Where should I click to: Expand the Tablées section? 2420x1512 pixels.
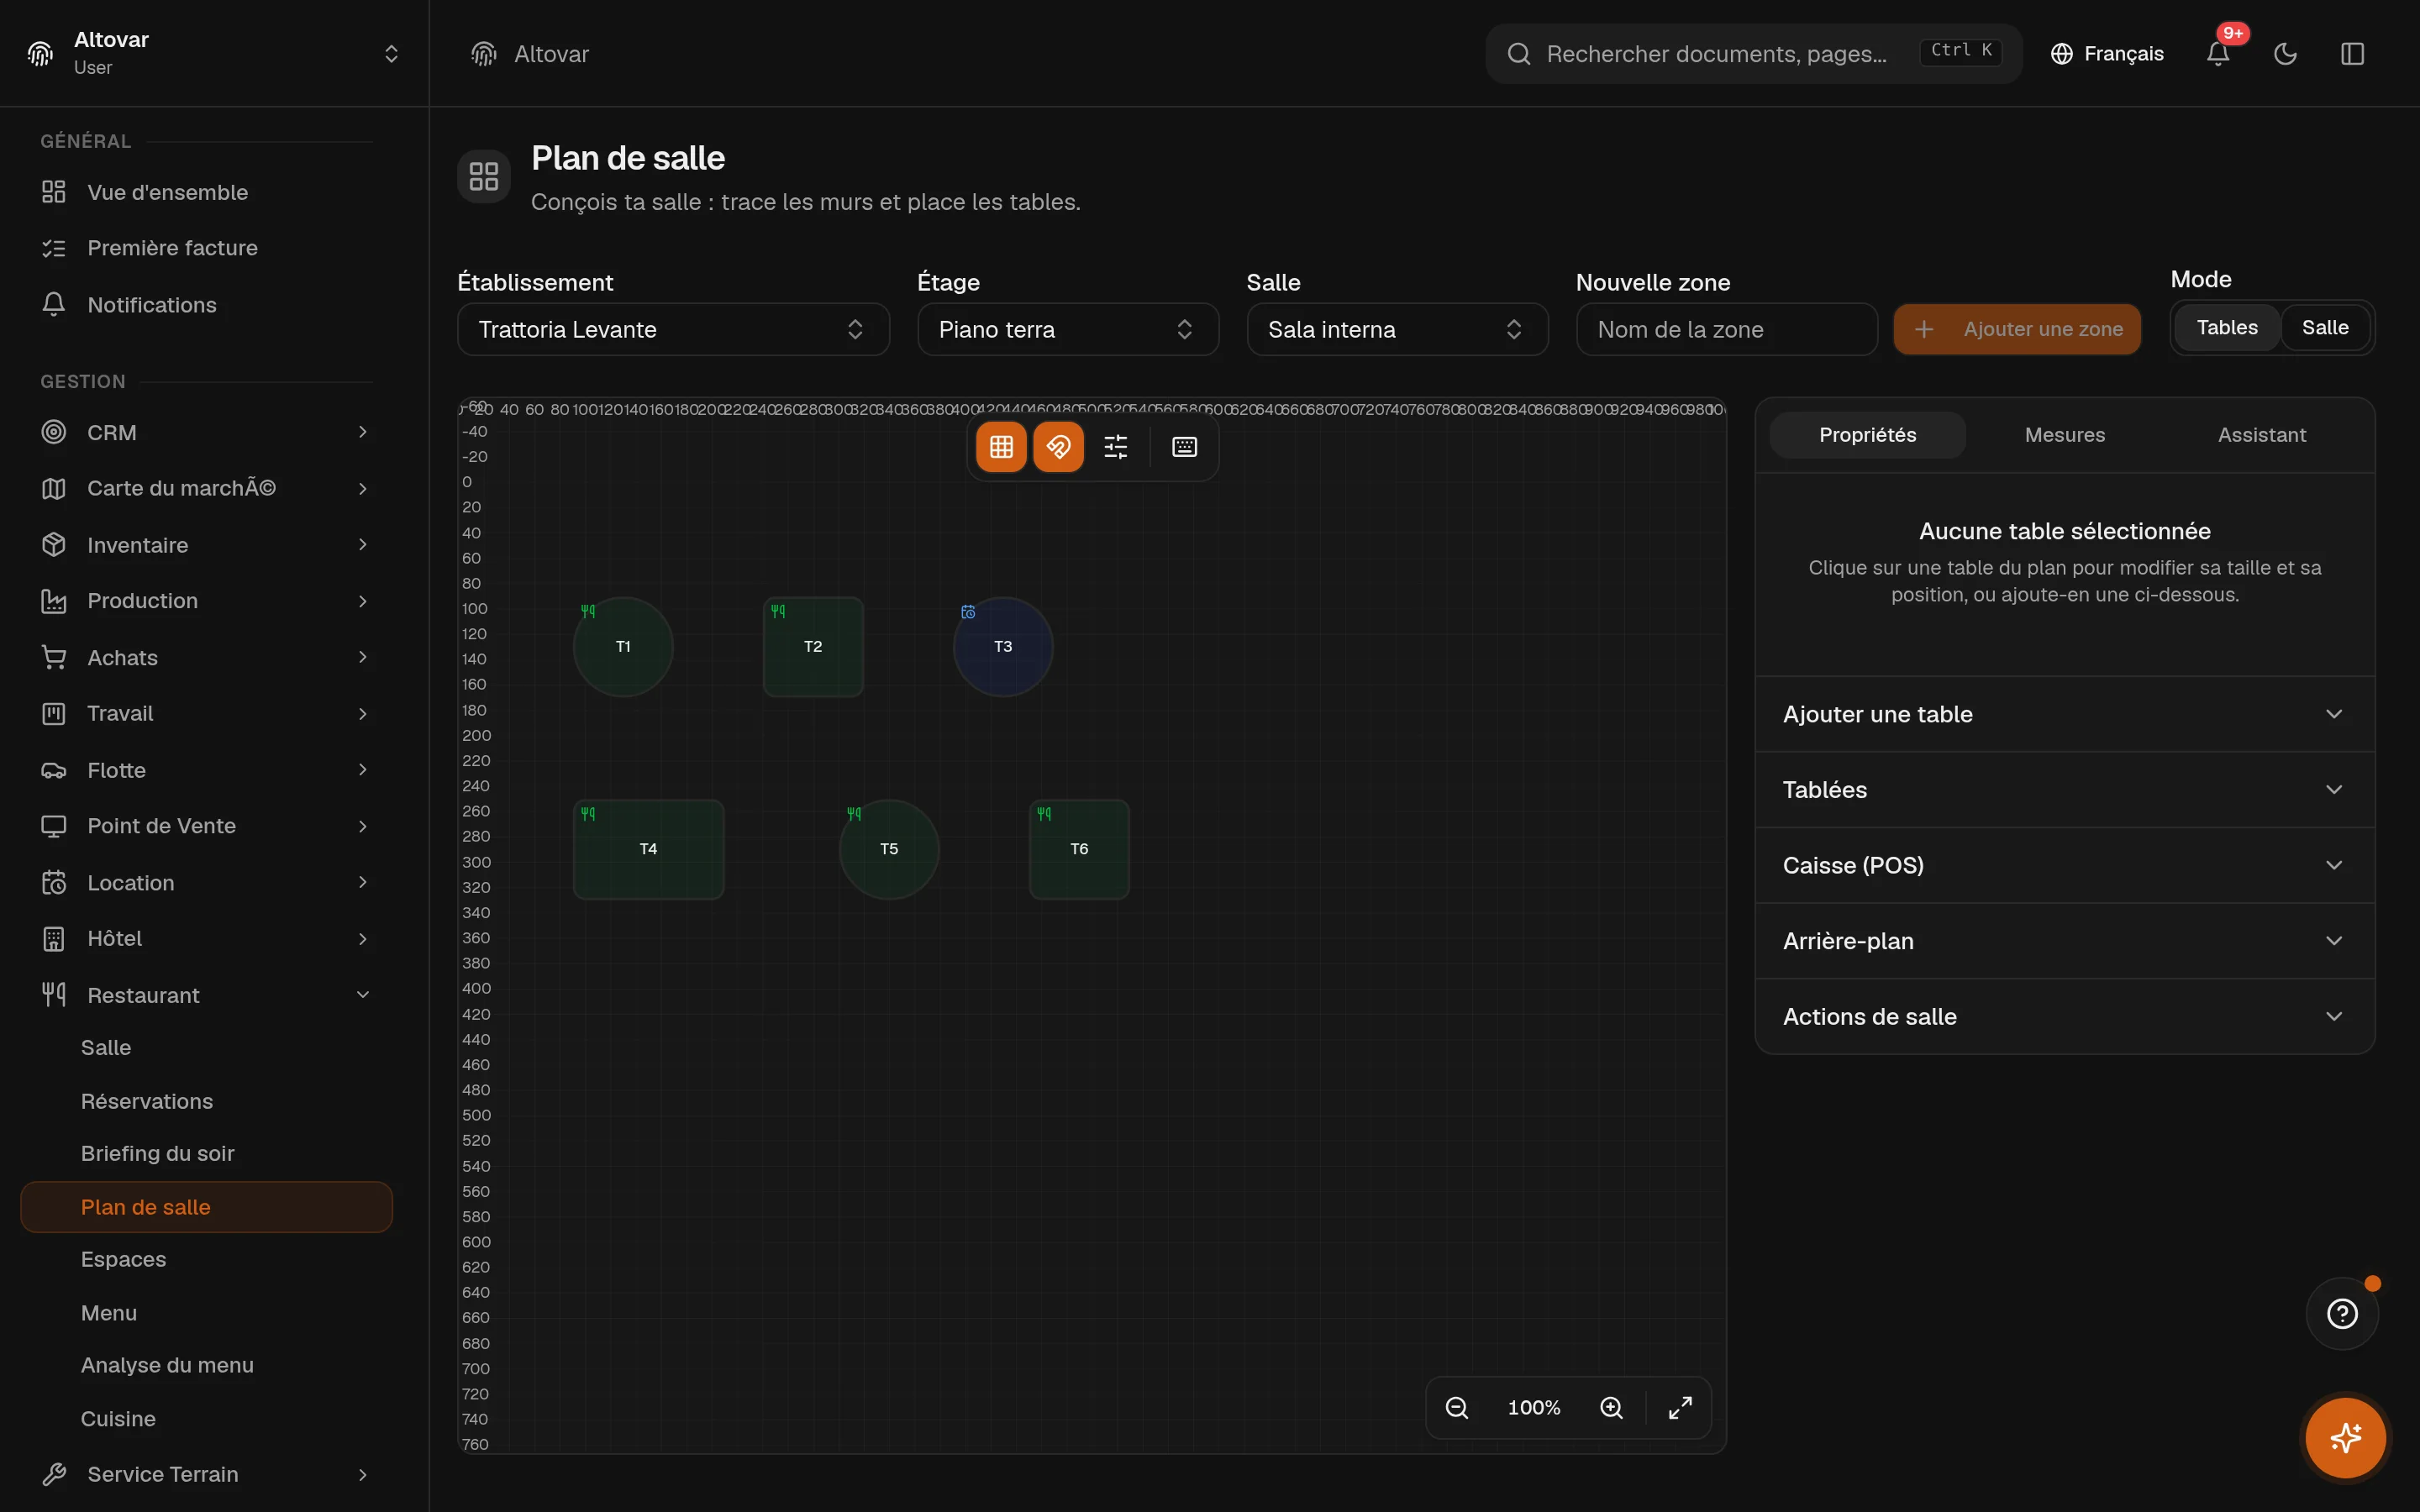click(x=2064, y=790)
